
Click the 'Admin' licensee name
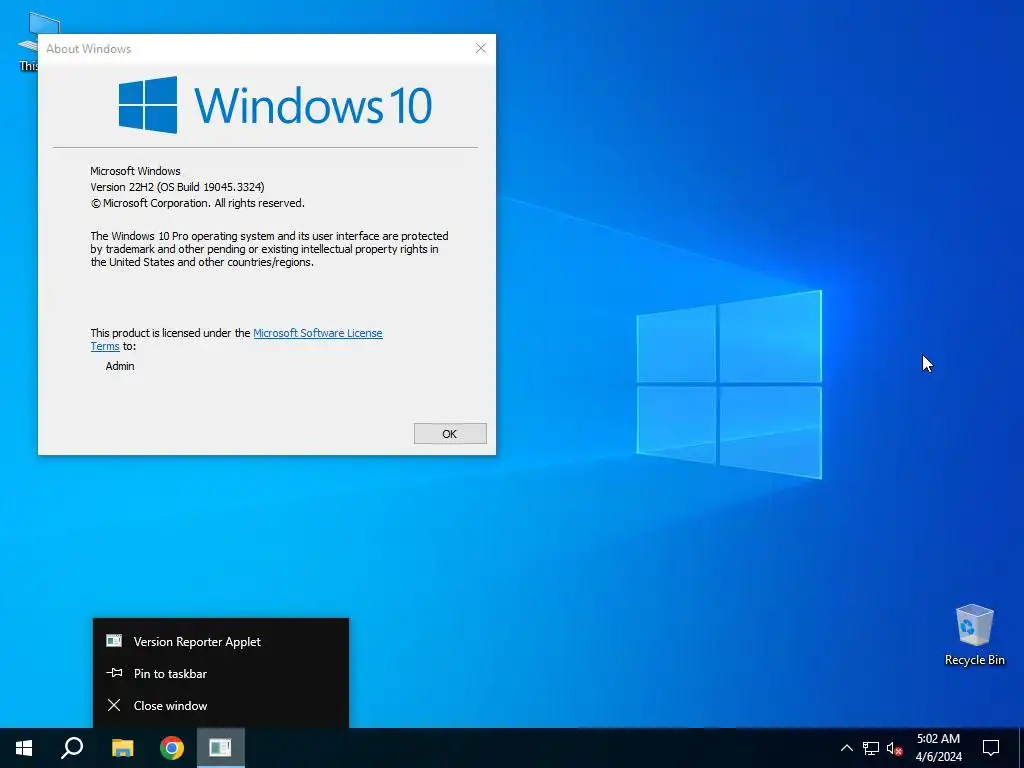[120, 366]
